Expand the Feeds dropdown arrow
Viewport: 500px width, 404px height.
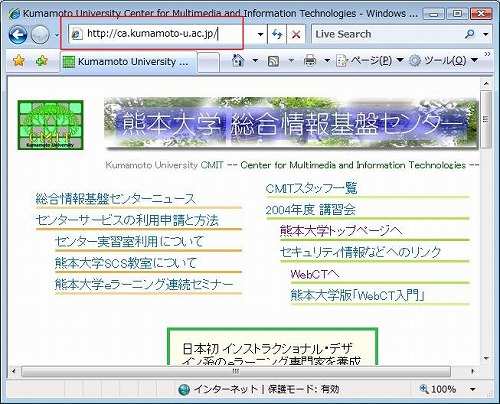pos(291,61)
